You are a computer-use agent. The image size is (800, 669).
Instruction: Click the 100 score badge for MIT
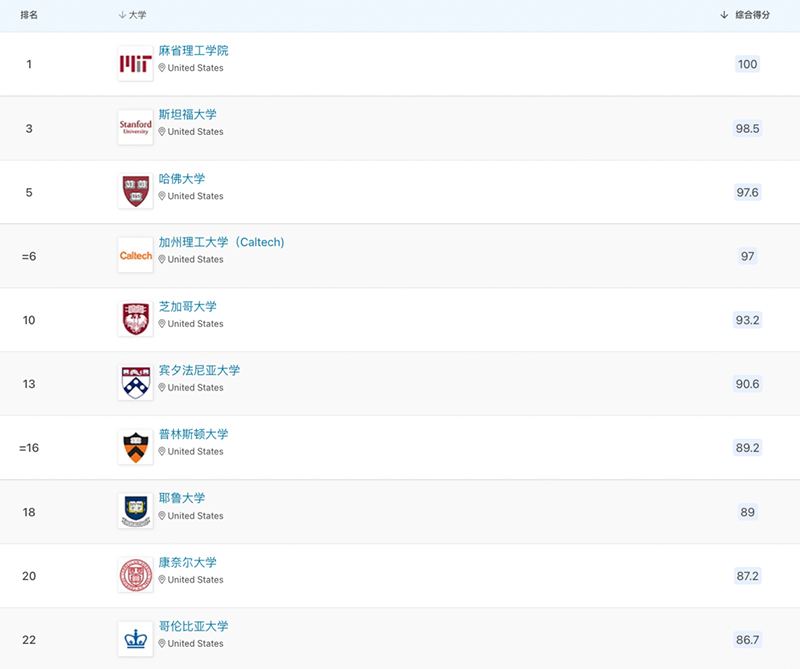pos(747,64)
